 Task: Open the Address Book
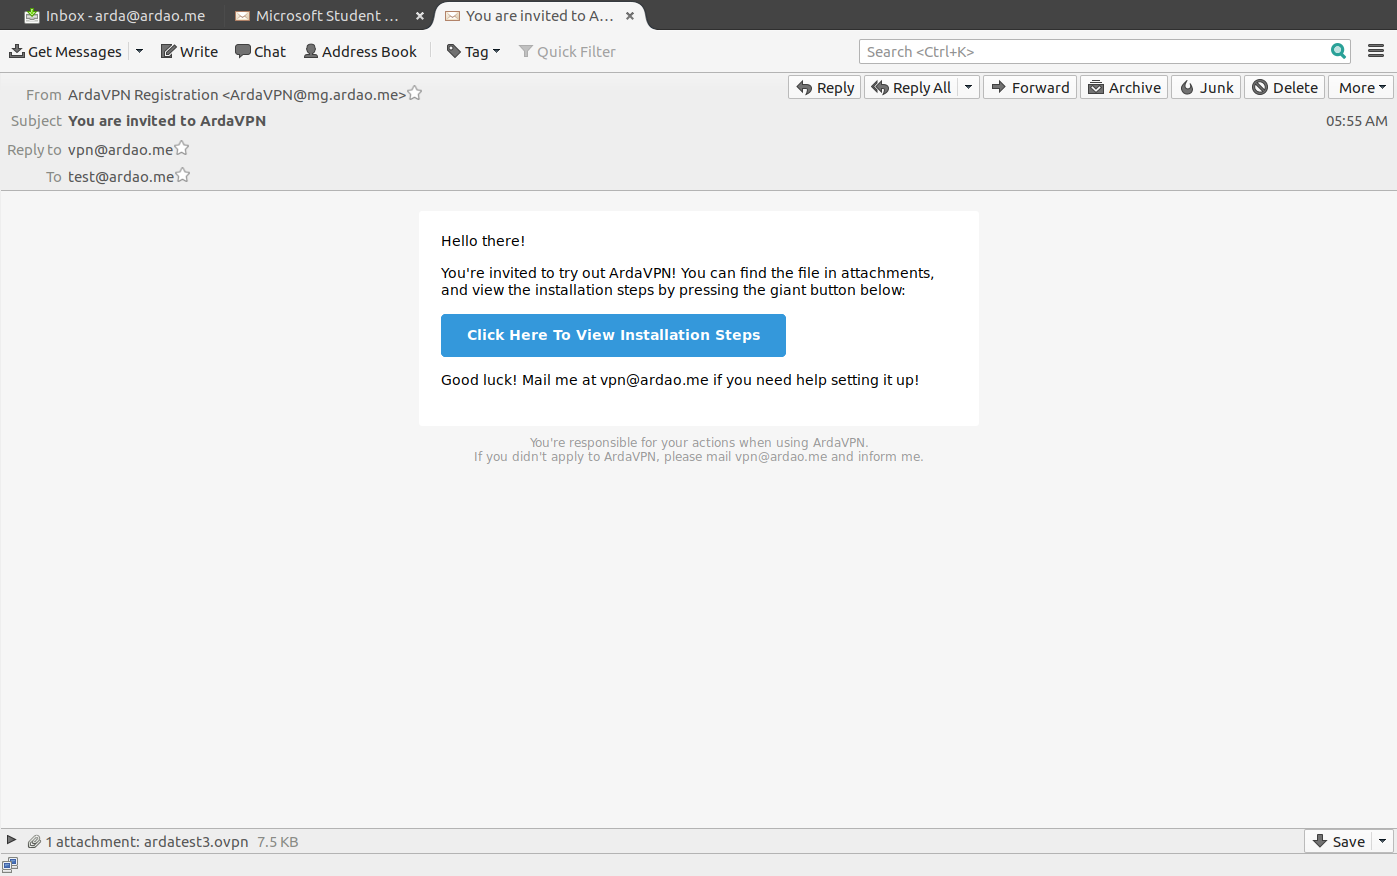[360, 51]
